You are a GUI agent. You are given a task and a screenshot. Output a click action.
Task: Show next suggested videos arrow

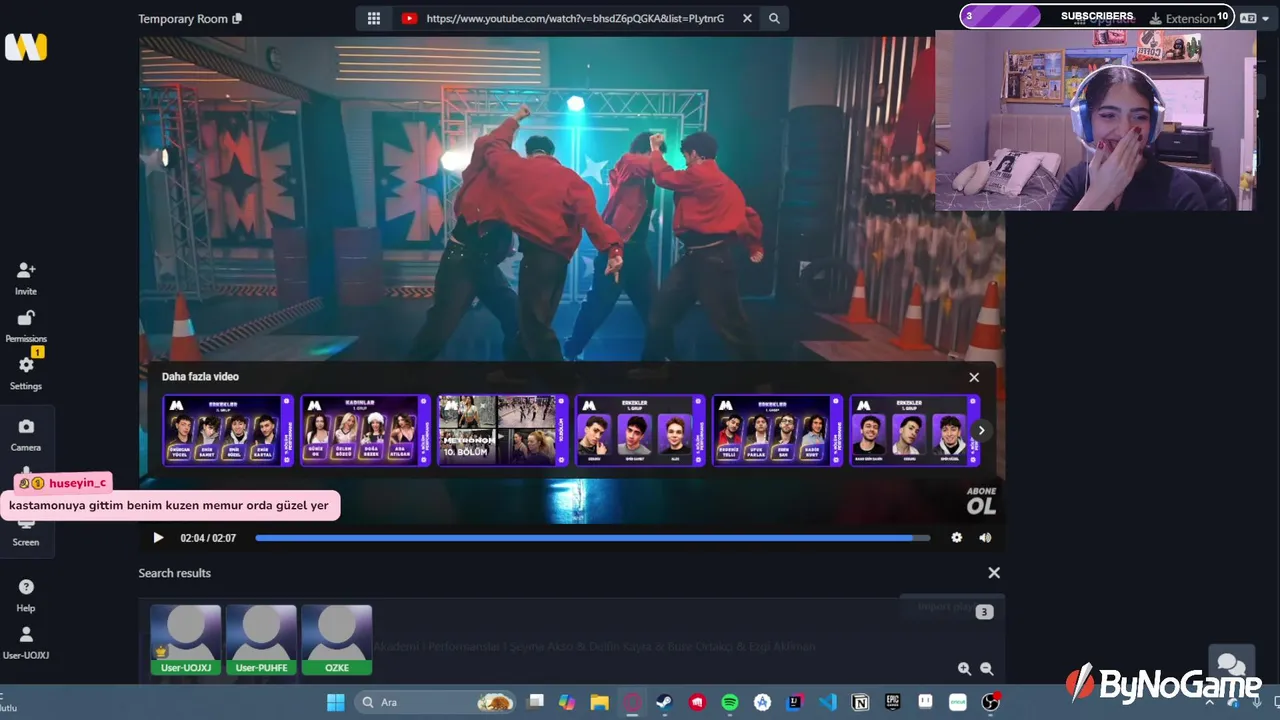981,430
